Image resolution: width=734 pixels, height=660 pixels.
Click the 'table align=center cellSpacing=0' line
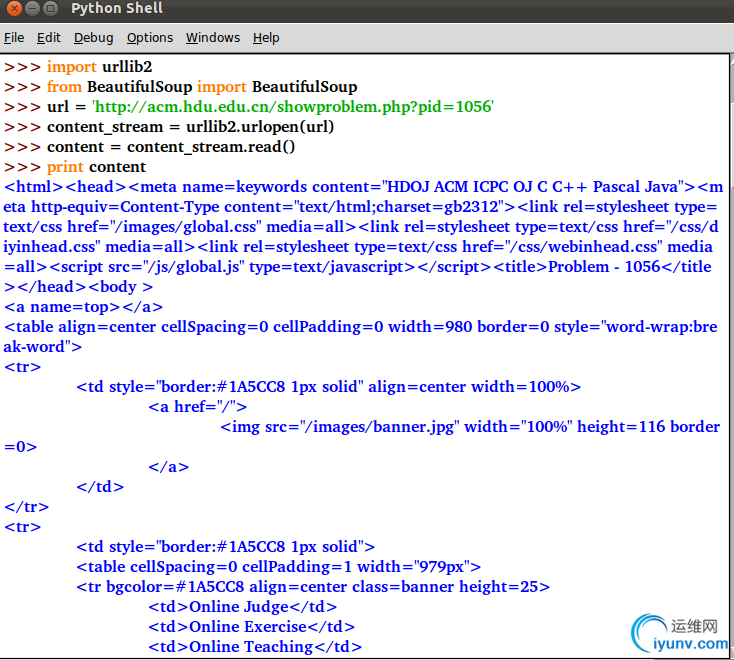pyautogui.click(x=360, y=327)
